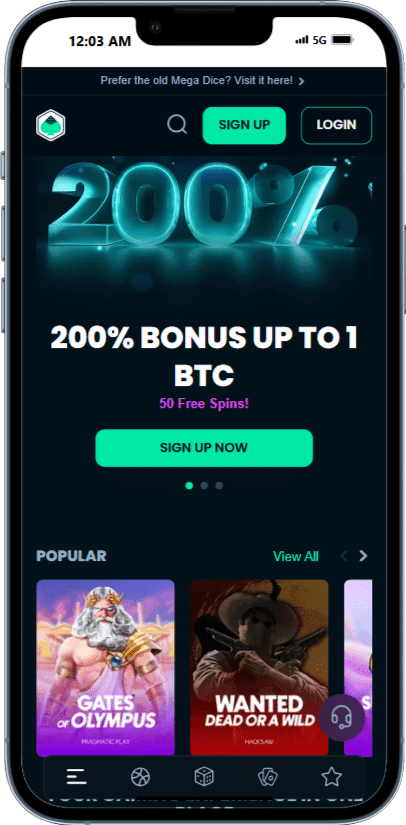Open the hamburger menu in bottom navigation
This screenshot has width=406, height=825.
[x=76, y=777]
